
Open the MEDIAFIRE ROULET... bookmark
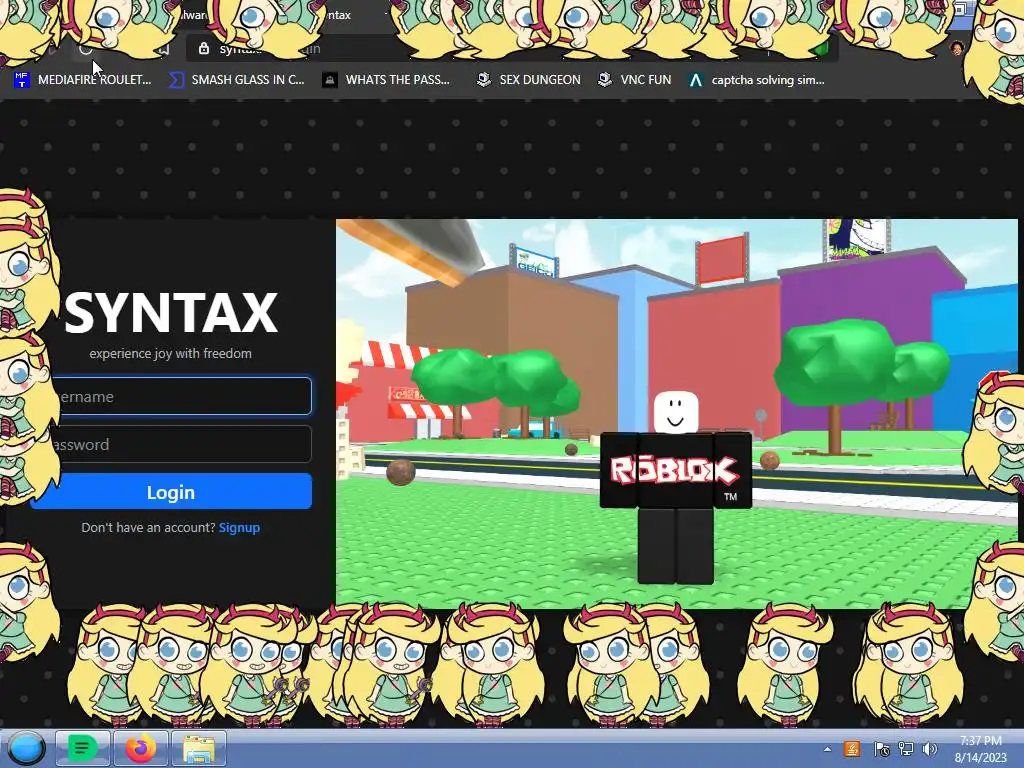[82, 80]
